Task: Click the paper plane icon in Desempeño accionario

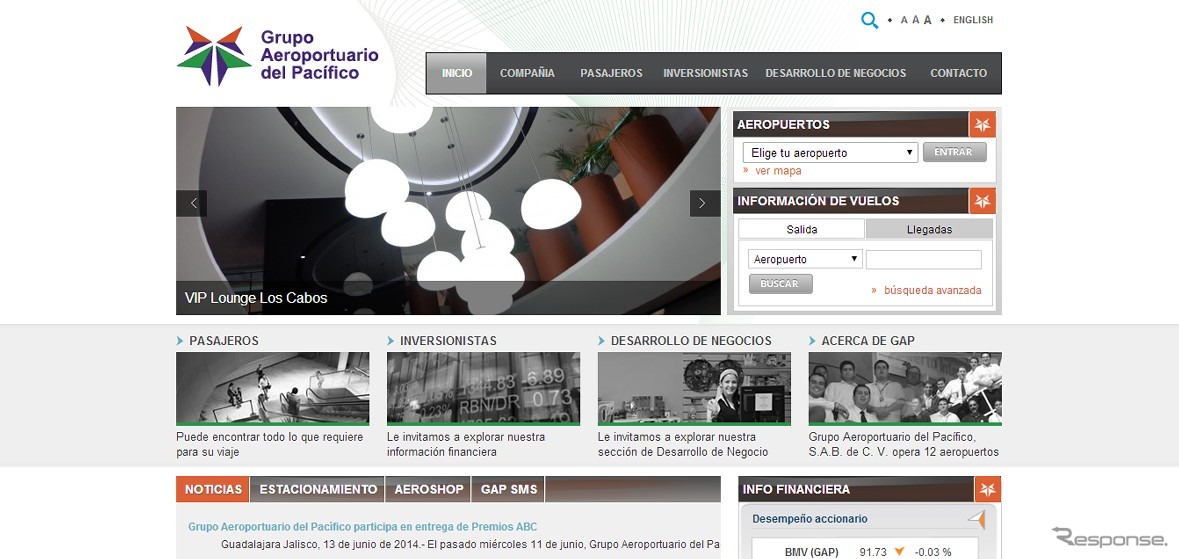Action: (x=976, y=519)
